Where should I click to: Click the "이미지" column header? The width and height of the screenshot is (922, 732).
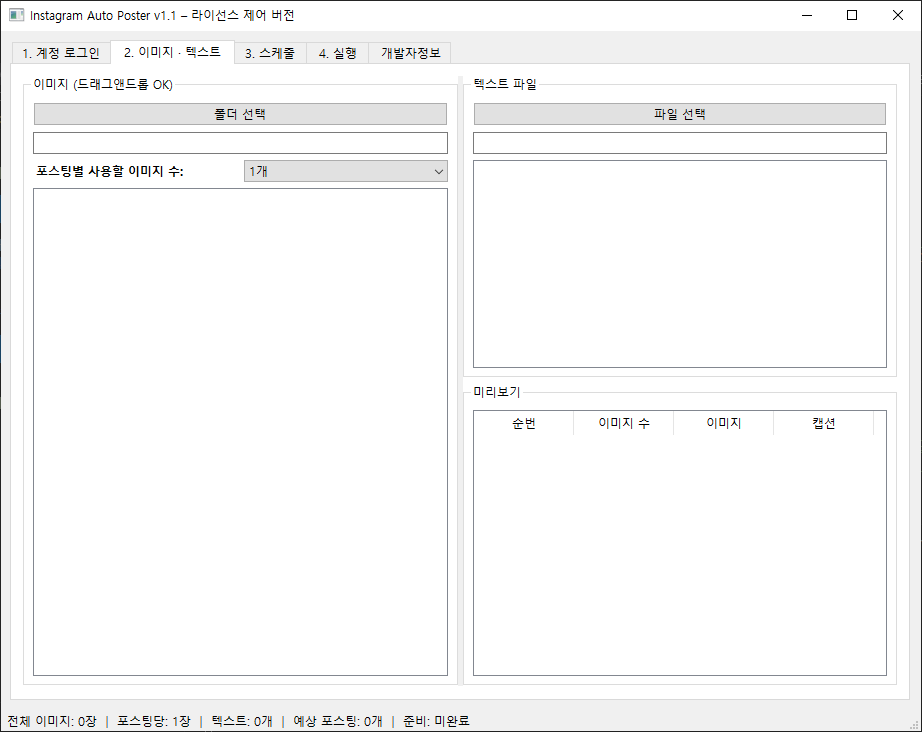(723, 422)
